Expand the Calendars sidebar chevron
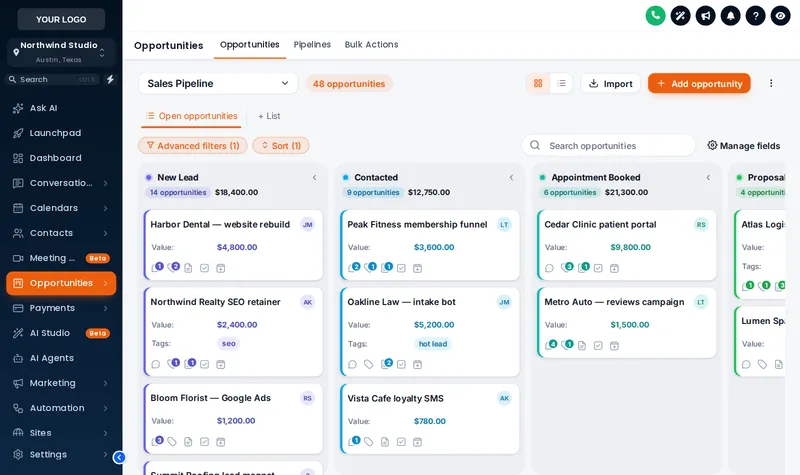Image resolution: width=800 pixels, height=475 pixels. pyautogui.click(x=105, y=208)
